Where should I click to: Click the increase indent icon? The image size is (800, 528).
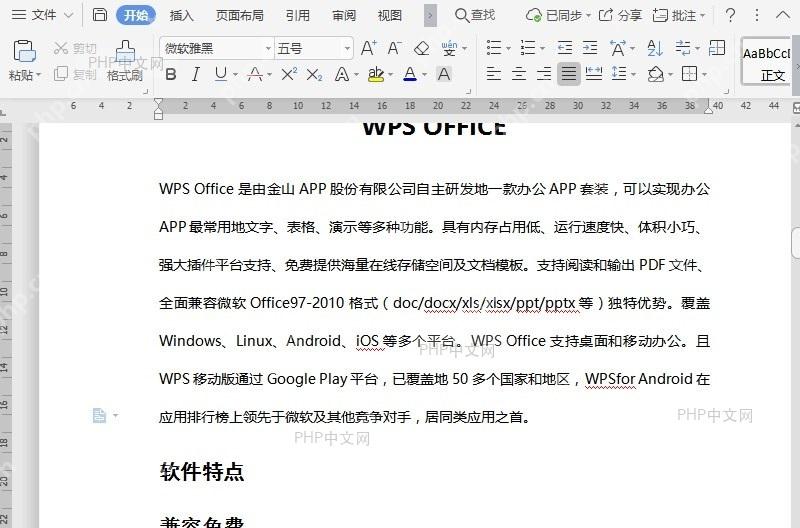tap(590, 48)
